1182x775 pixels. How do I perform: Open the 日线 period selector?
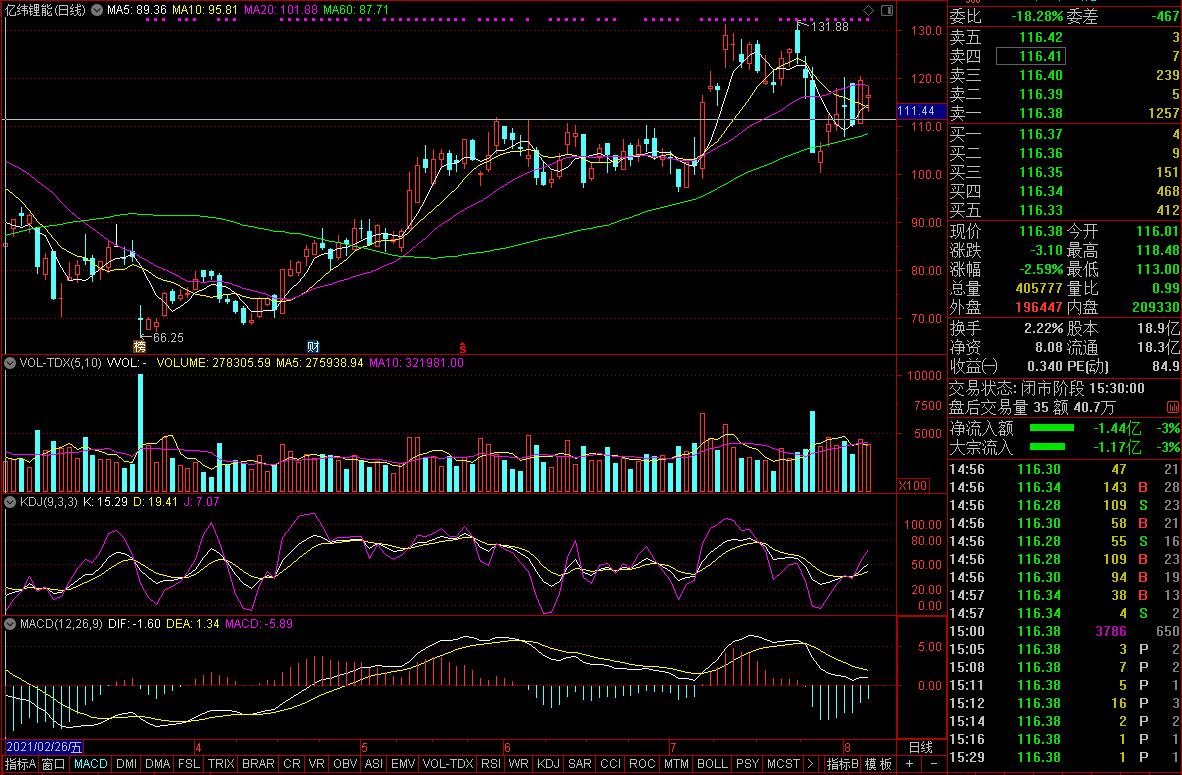[x=920, y=746]
